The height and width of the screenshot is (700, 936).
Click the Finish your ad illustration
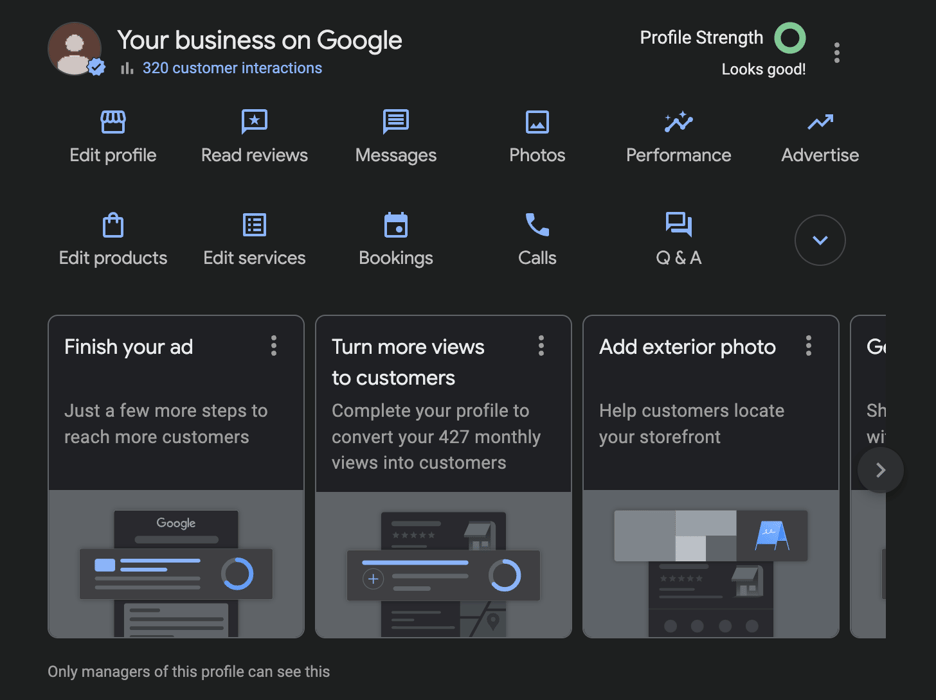click(x=176, y=564)
